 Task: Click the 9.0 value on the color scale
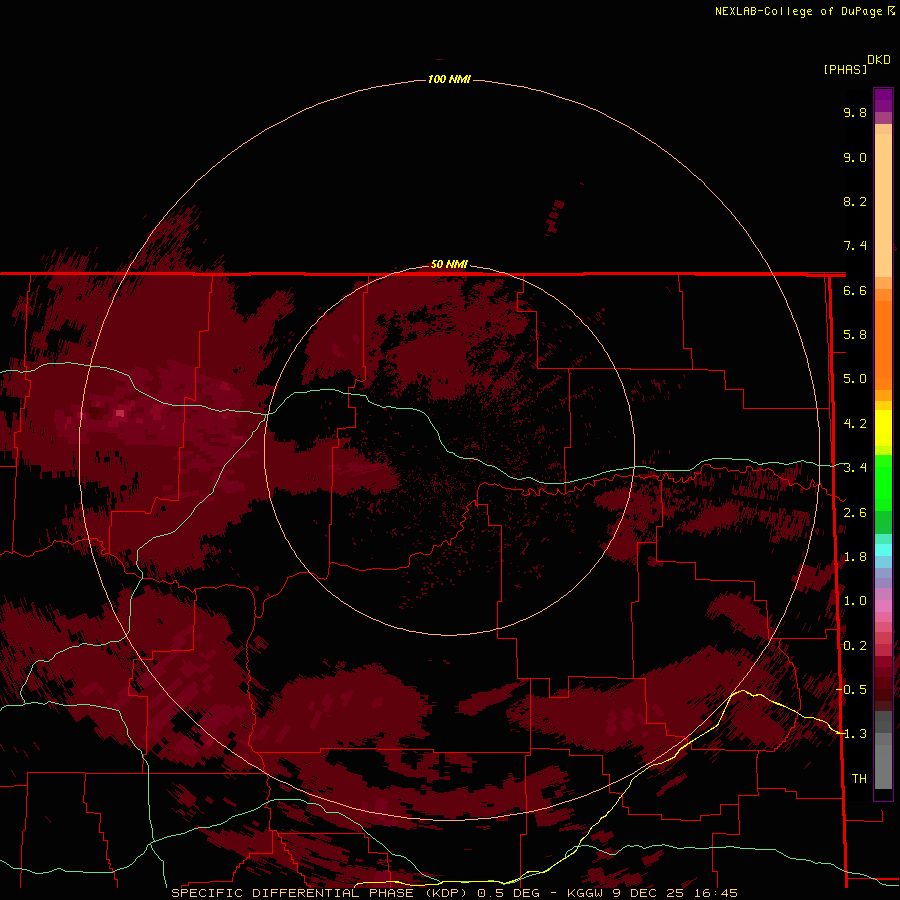pos(855,157)
